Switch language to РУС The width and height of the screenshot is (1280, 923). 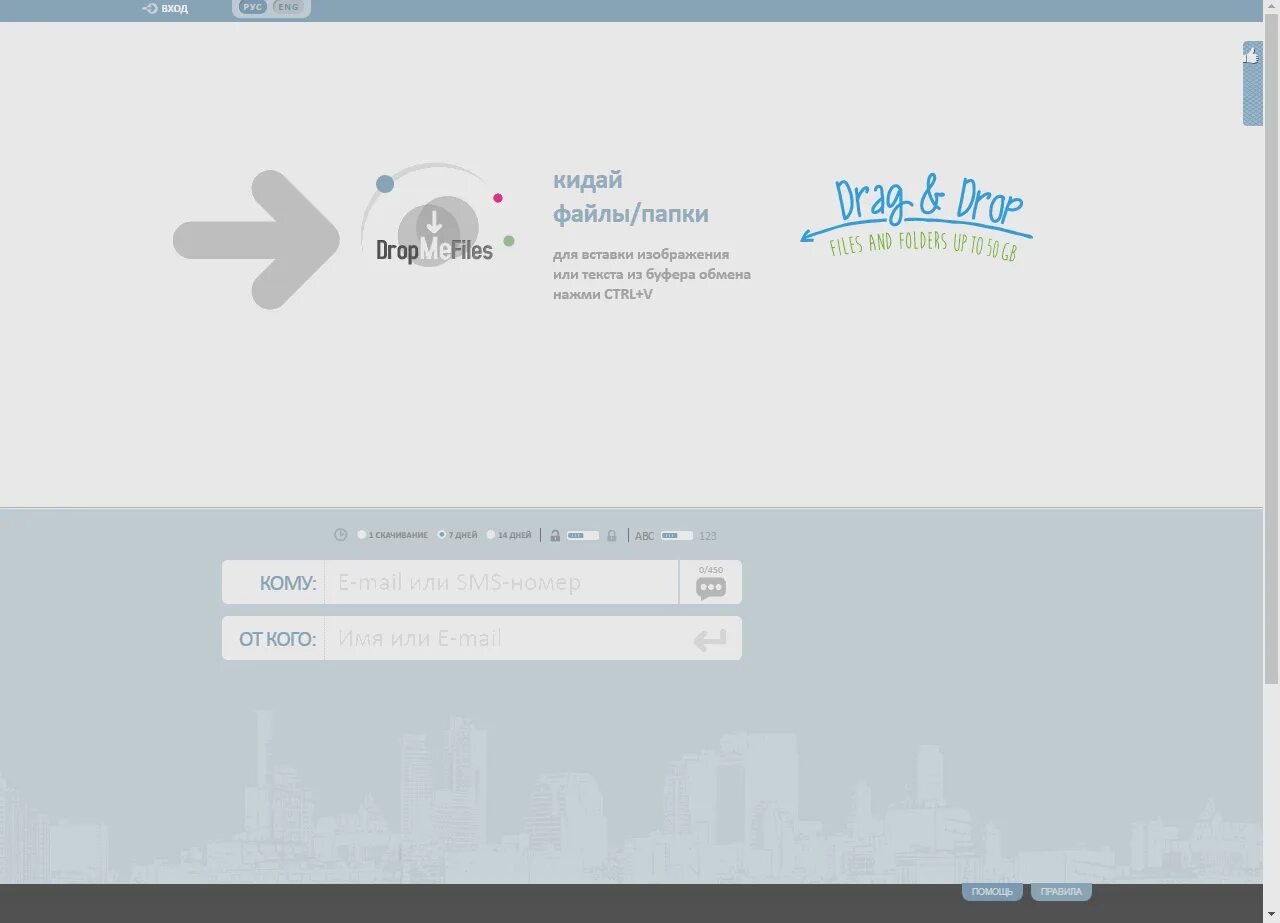pyautogui.click(x=253, y=7)
